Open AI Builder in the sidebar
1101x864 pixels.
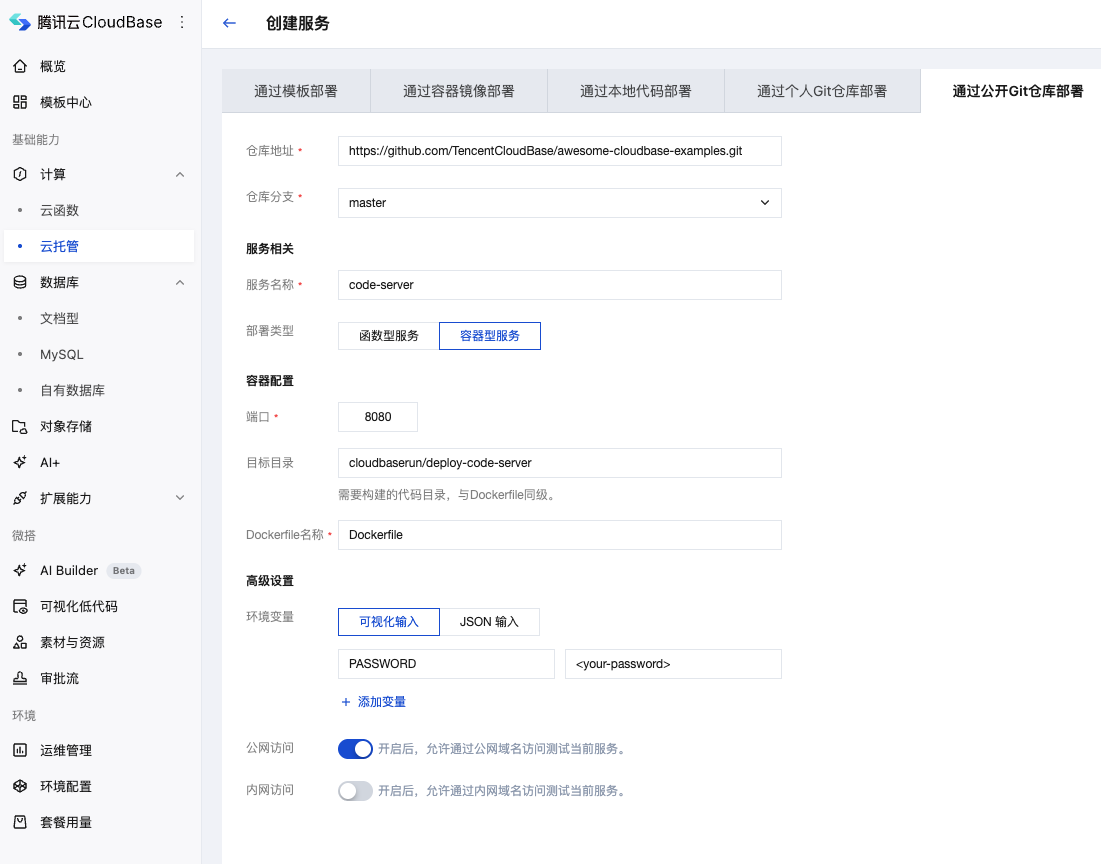click(75, 570)
